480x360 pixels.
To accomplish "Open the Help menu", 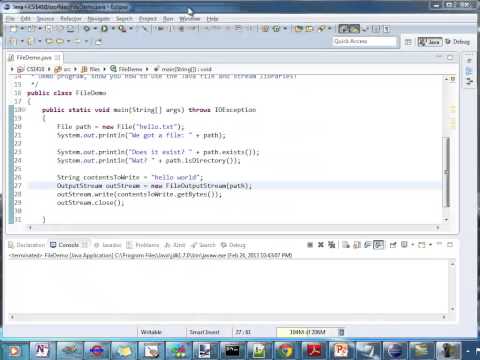I will (x=212, y=19).
